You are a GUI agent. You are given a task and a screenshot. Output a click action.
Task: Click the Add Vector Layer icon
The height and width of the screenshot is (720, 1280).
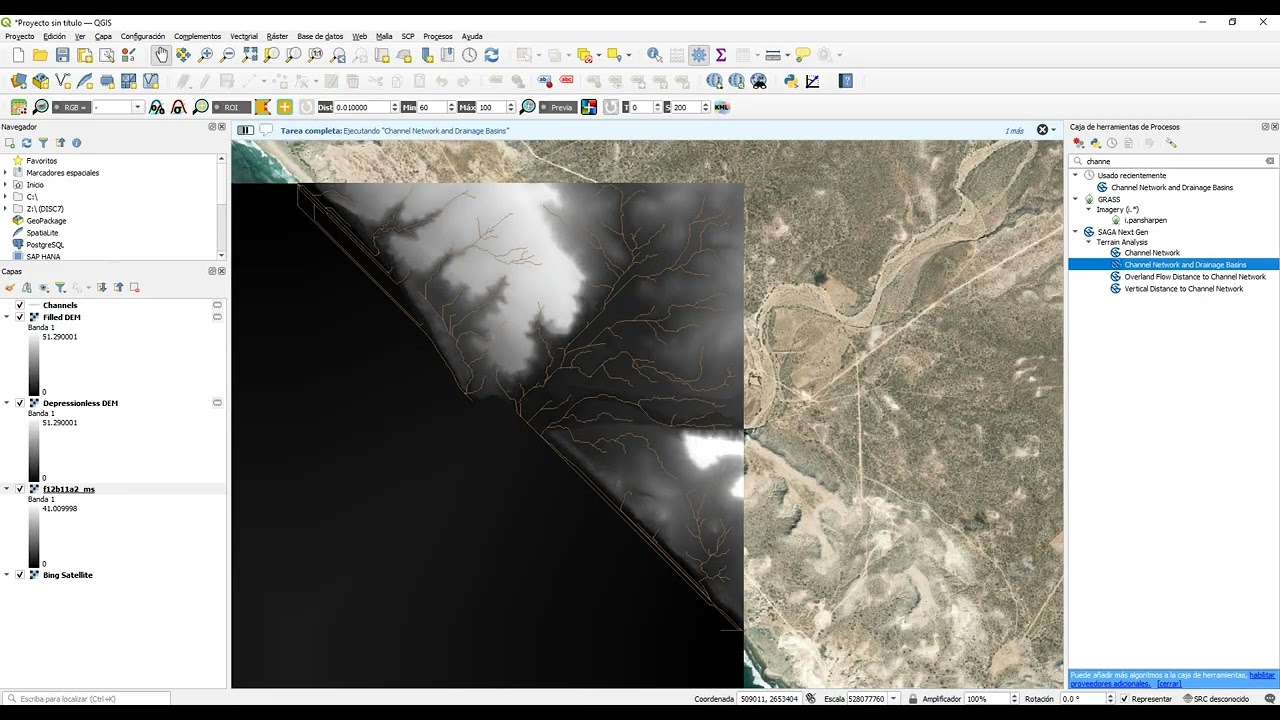pos(62,81)
